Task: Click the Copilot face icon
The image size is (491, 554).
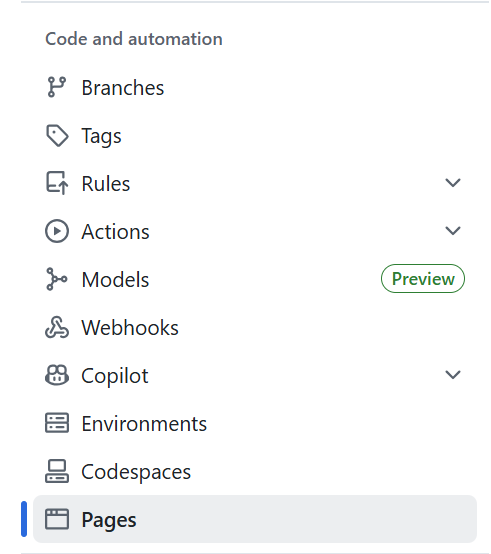Action: 57,375
